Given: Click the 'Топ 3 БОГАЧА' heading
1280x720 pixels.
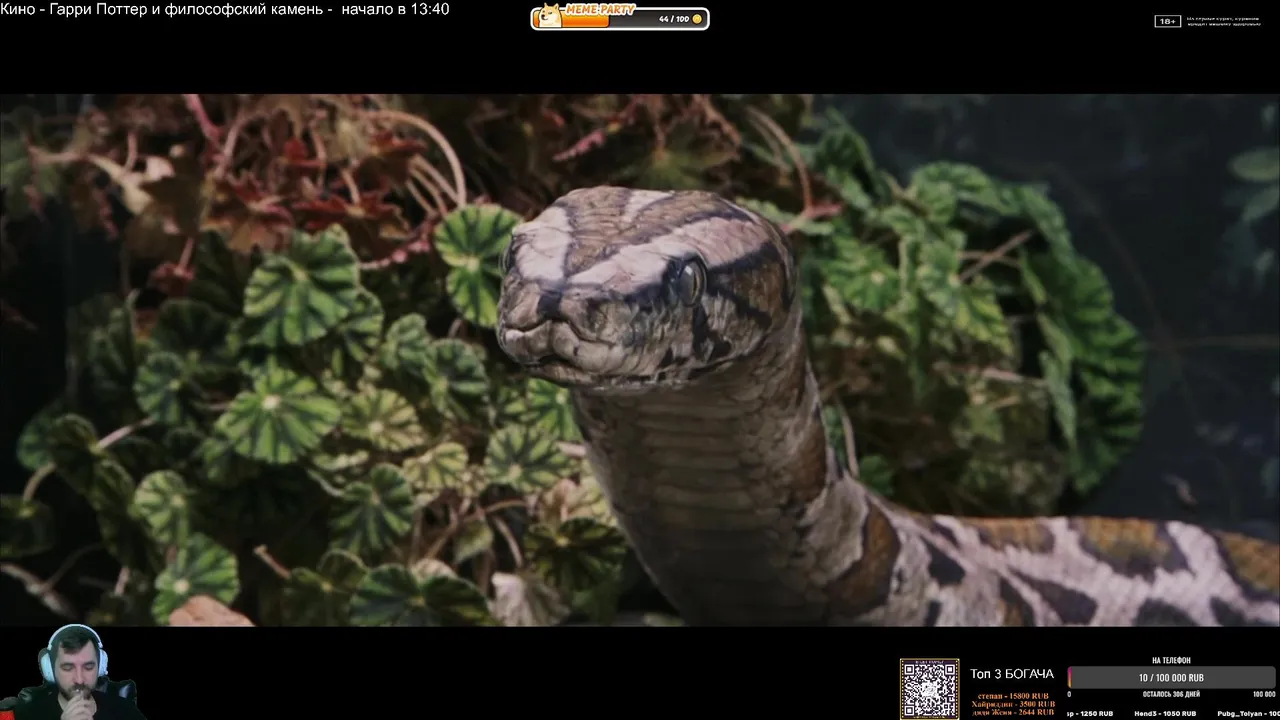Looking at the screenshot, I should 1011,674.
